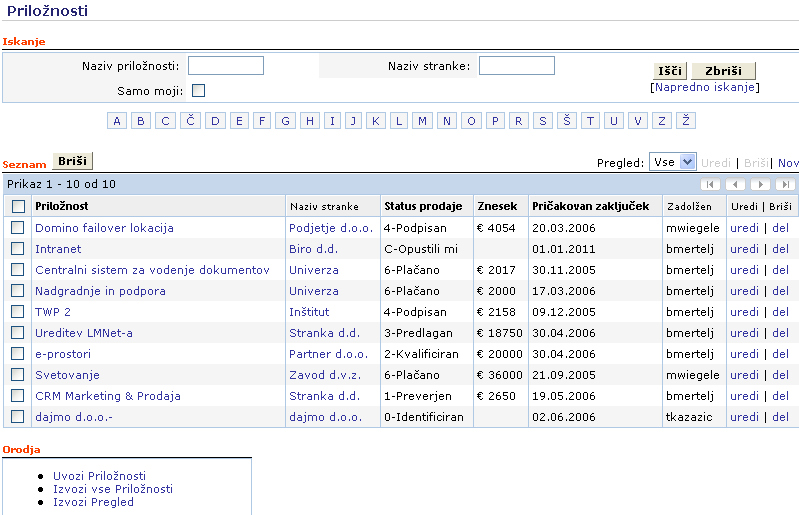This screenshot has height=515, width=799.
Task: Click into Naziv priložnosti input field
Action: 226,66
